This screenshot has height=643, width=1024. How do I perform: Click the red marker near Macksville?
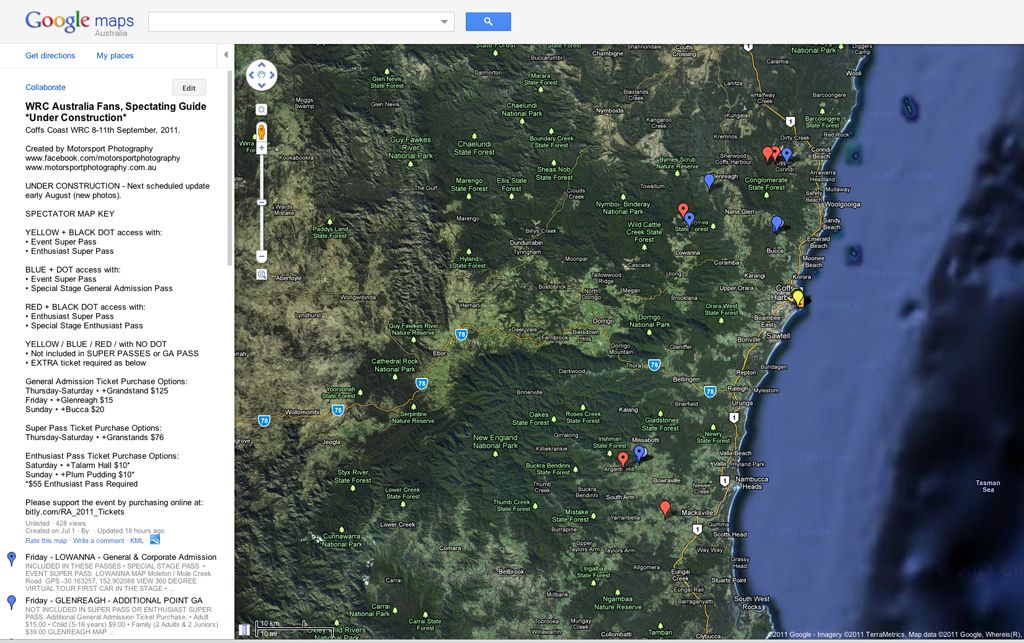[x=665, y=509]
